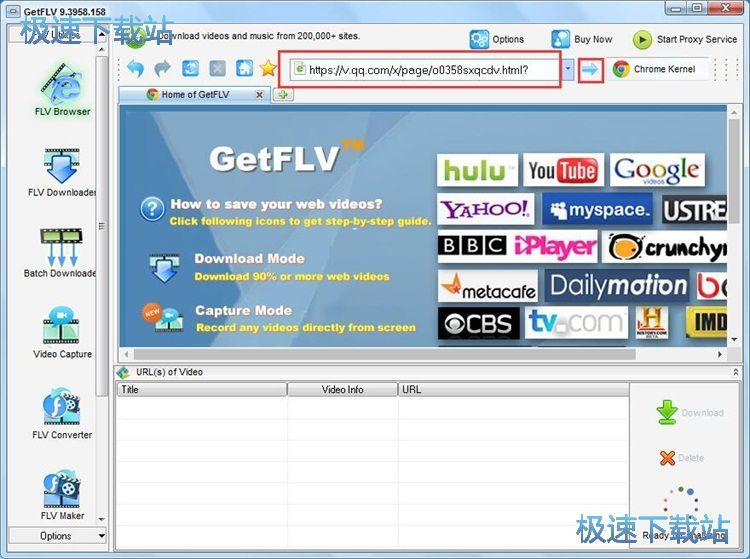Open the address bar URL history dropdown
Image resolution: width=750 pixels, height=559 pixels.
tap(568, 69)
